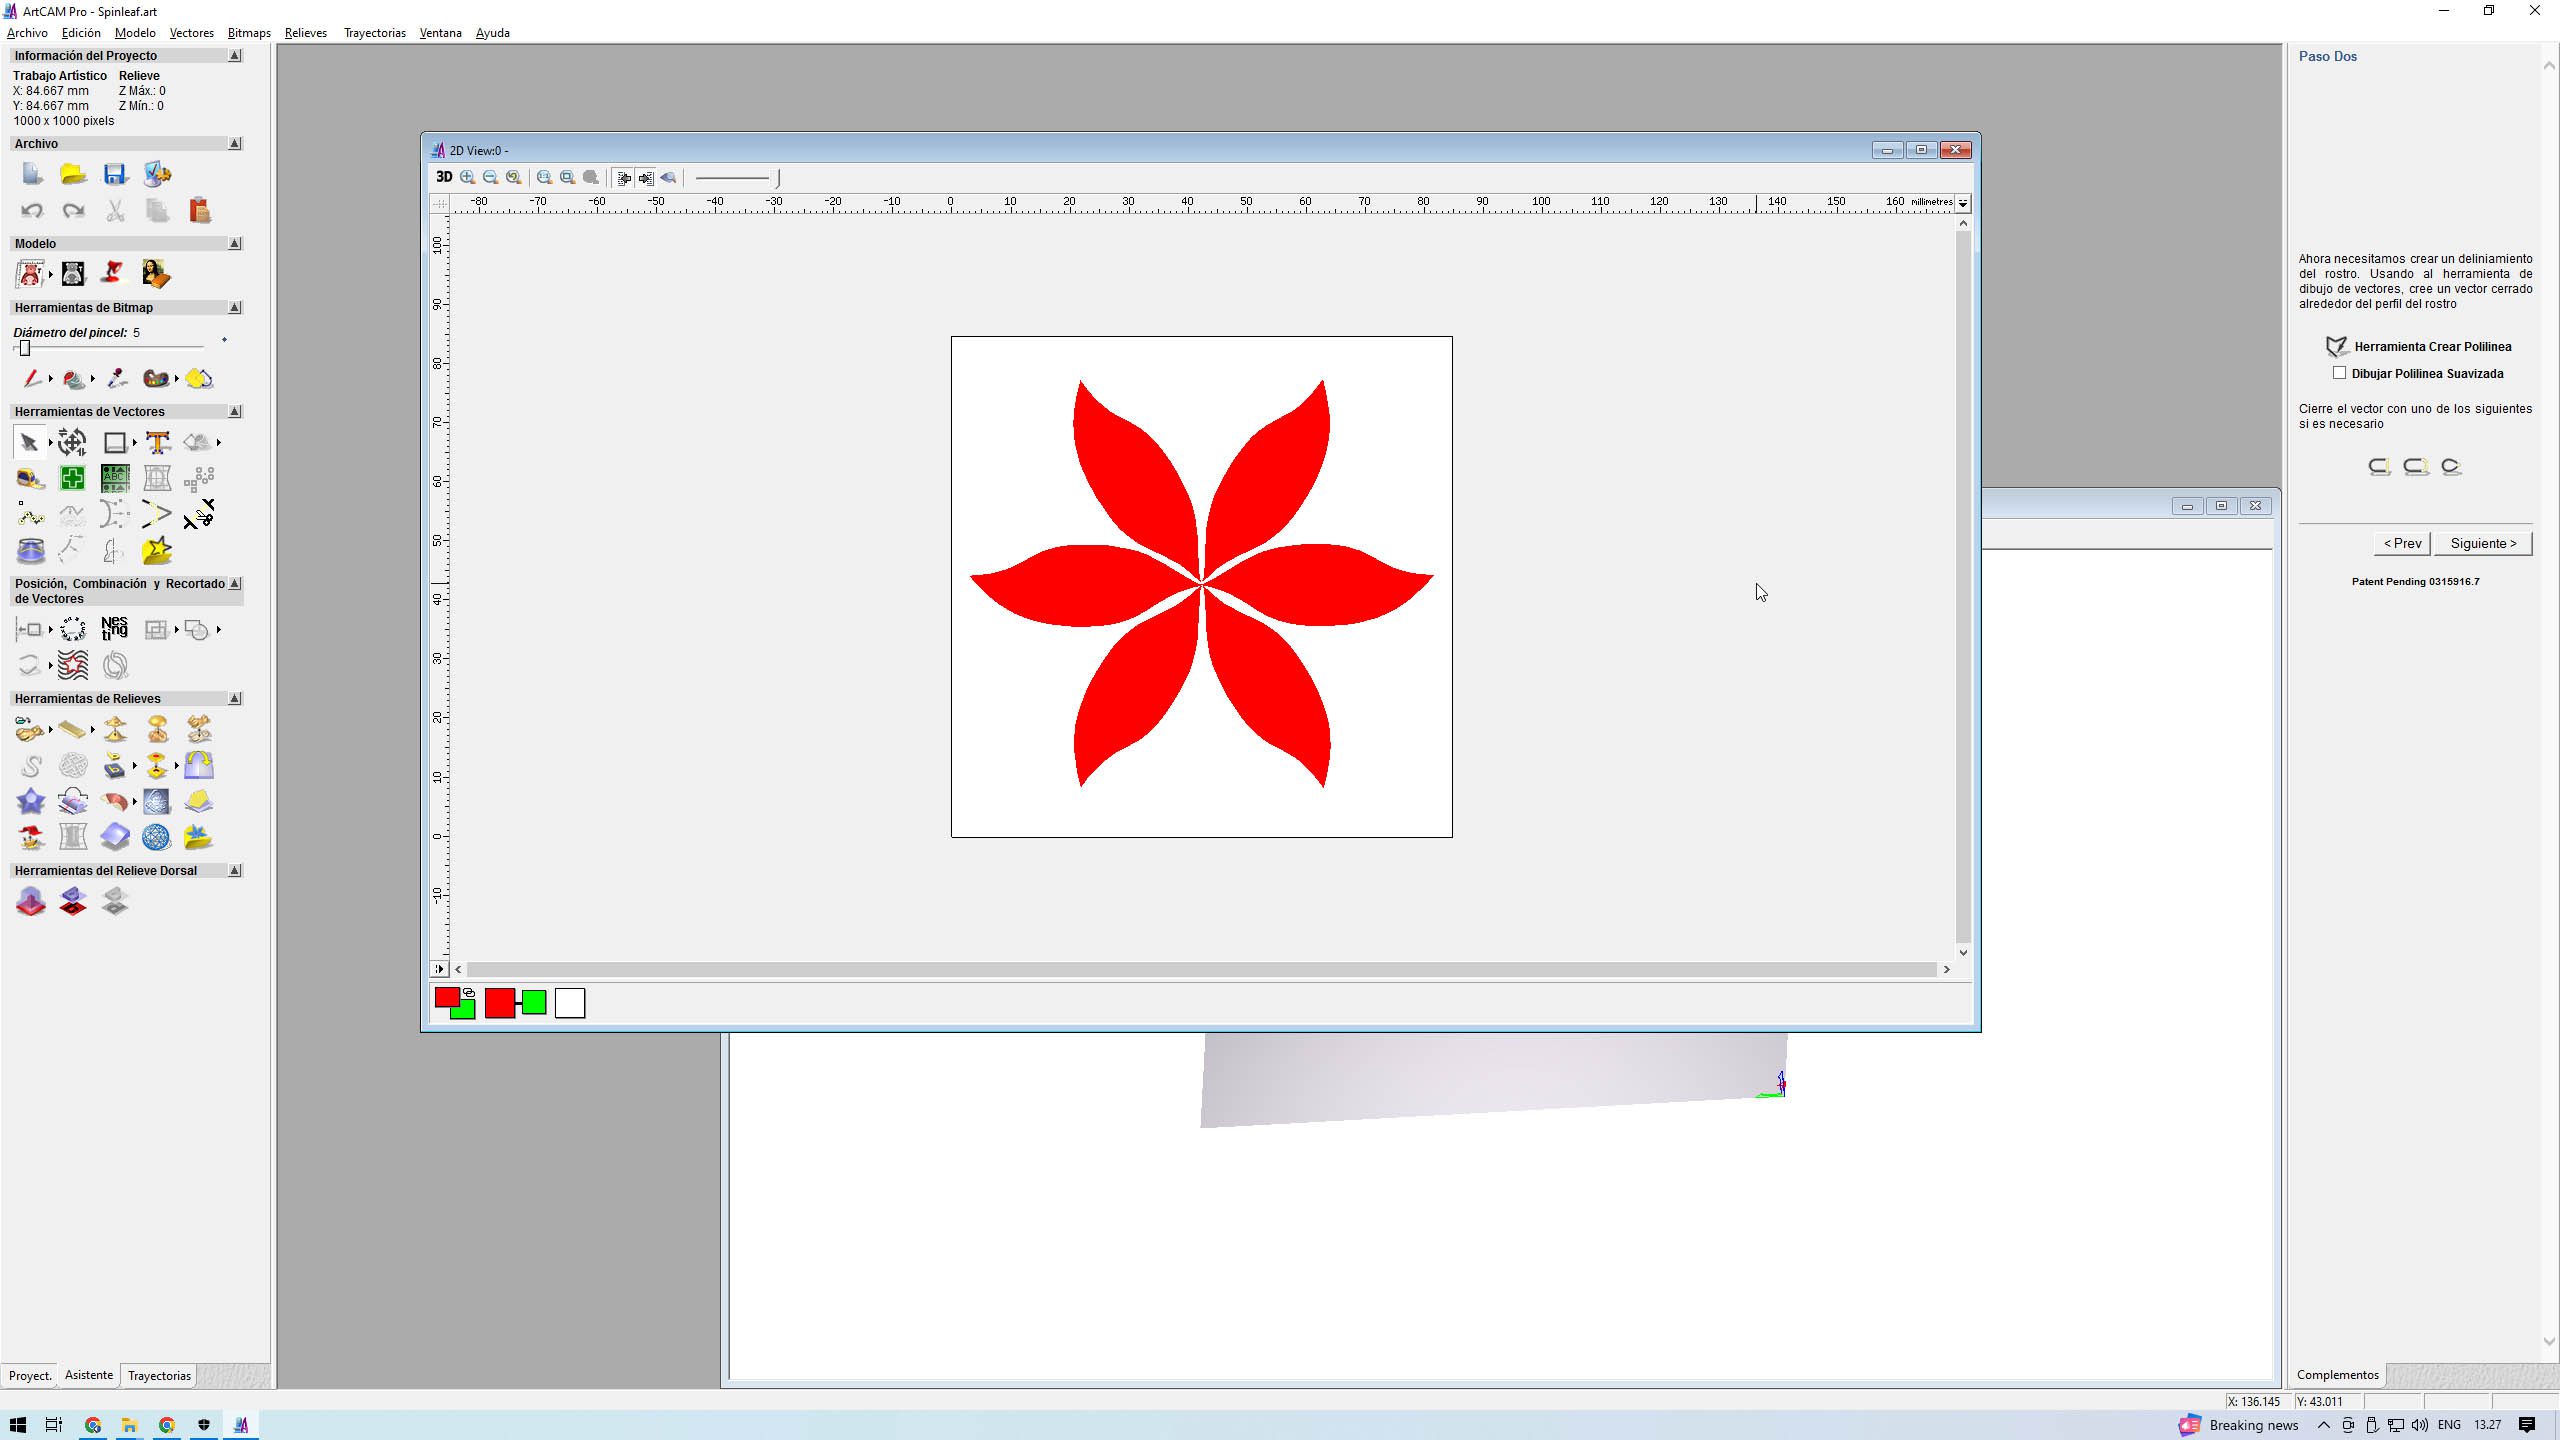Screen dimensions: 2560x1440
Task: Open the ruler units dropdown arrow
Action: tap(1963, 203)
